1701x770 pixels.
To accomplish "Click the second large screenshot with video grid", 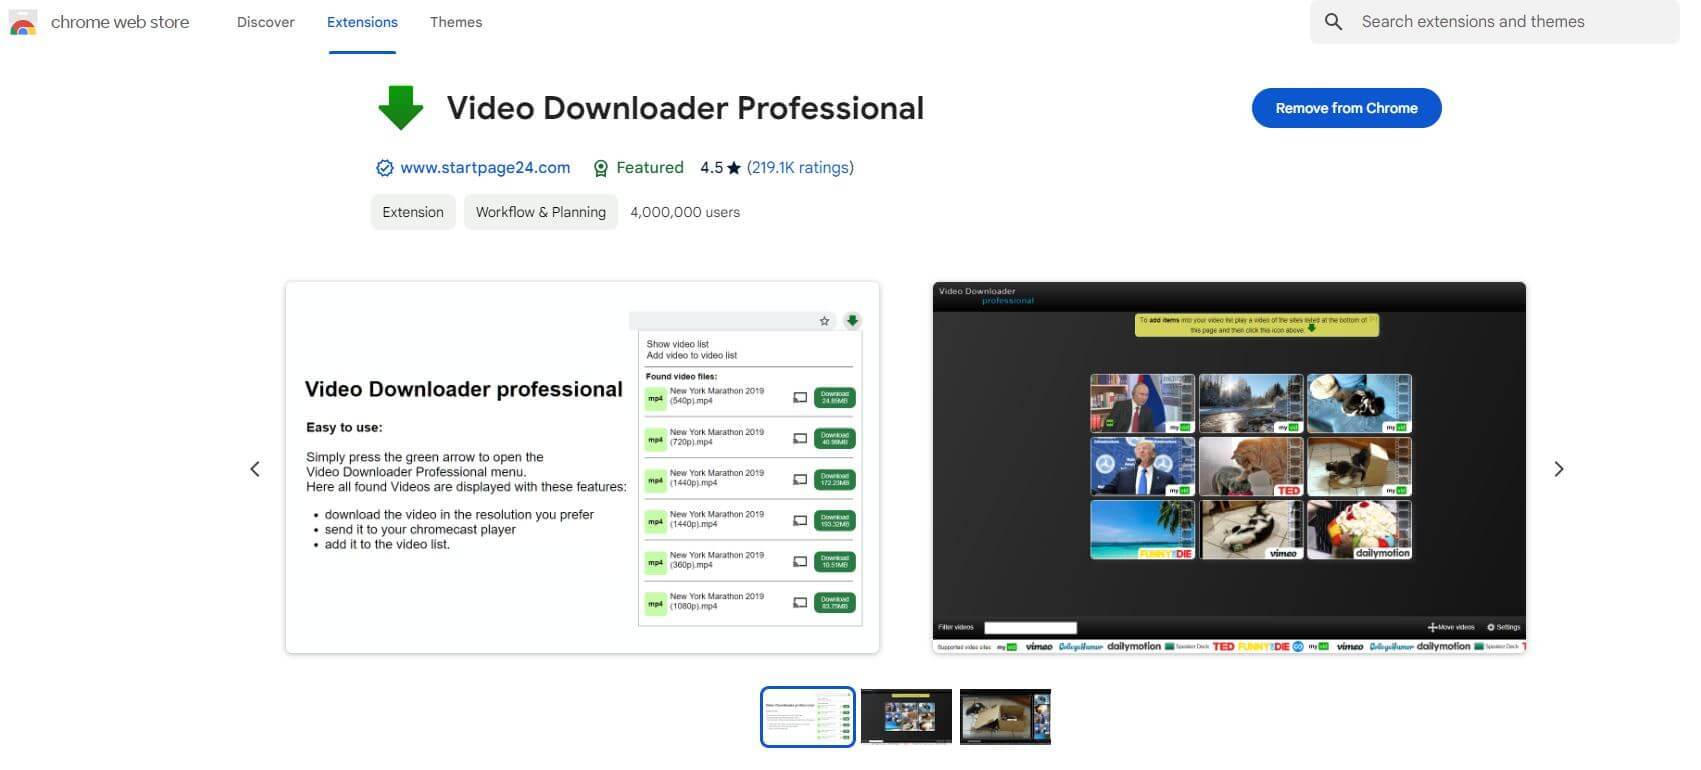I will point(1229,468).
